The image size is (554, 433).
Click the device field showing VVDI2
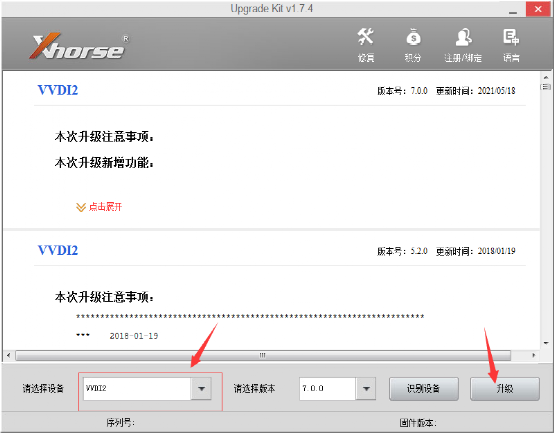137,389
